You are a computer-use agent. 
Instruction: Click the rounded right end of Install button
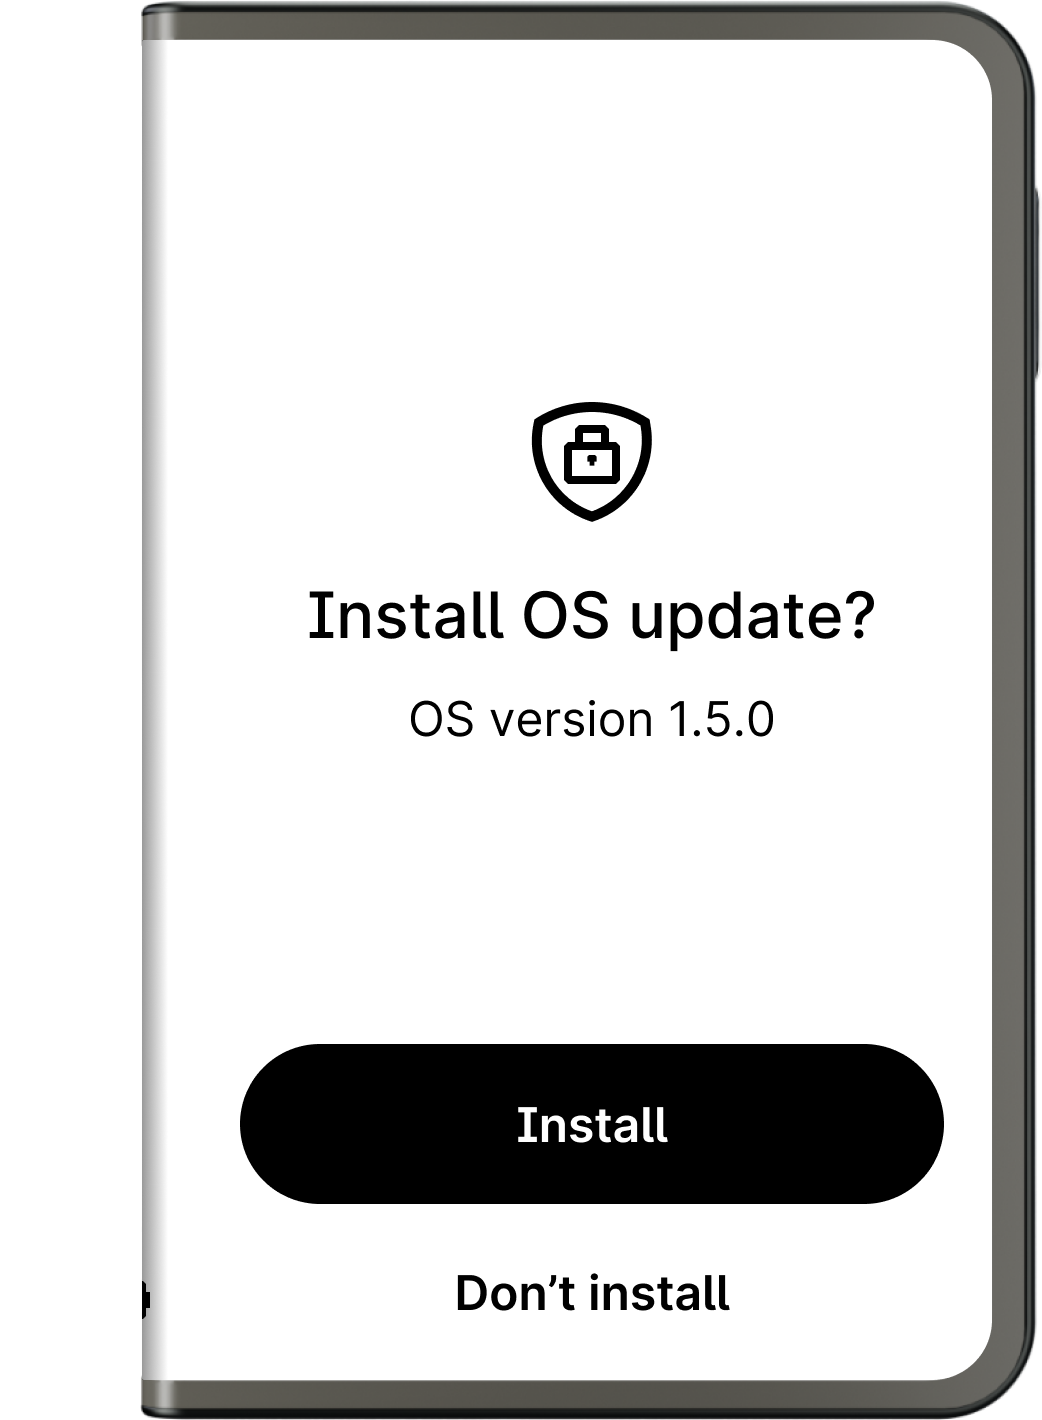click(x=904, y=1124)
